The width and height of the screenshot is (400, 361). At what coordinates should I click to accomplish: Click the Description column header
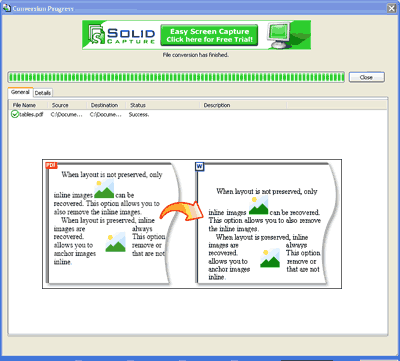(243, 105)
